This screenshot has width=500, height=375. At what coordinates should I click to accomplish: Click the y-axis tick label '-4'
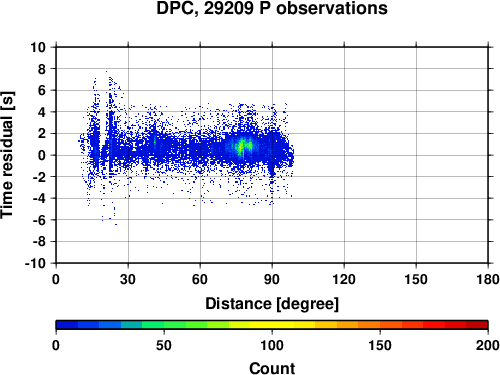pyautogui.click(x=39, y=198)
